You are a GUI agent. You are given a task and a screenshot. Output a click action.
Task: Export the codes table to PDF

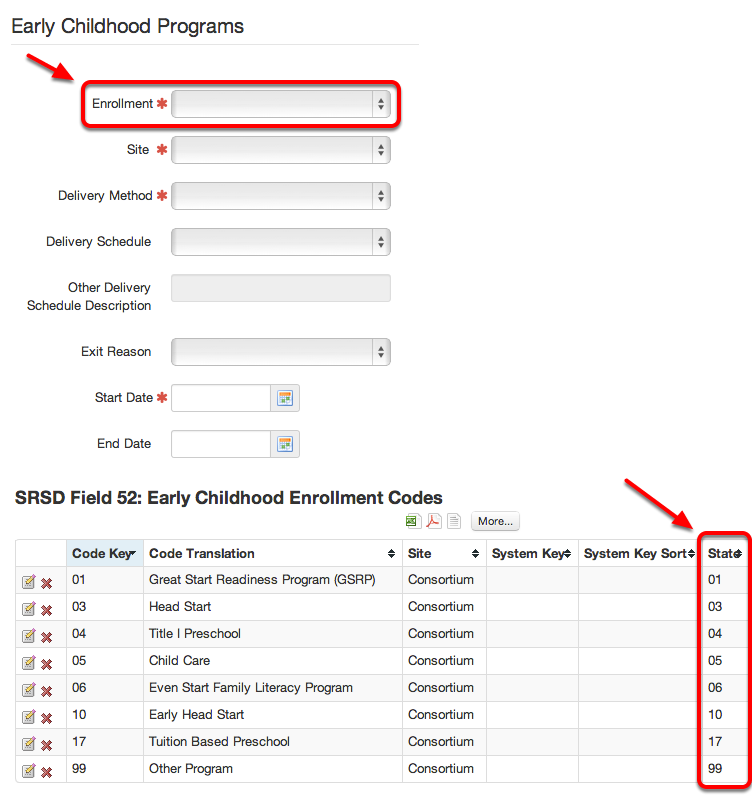click(434, 521)
